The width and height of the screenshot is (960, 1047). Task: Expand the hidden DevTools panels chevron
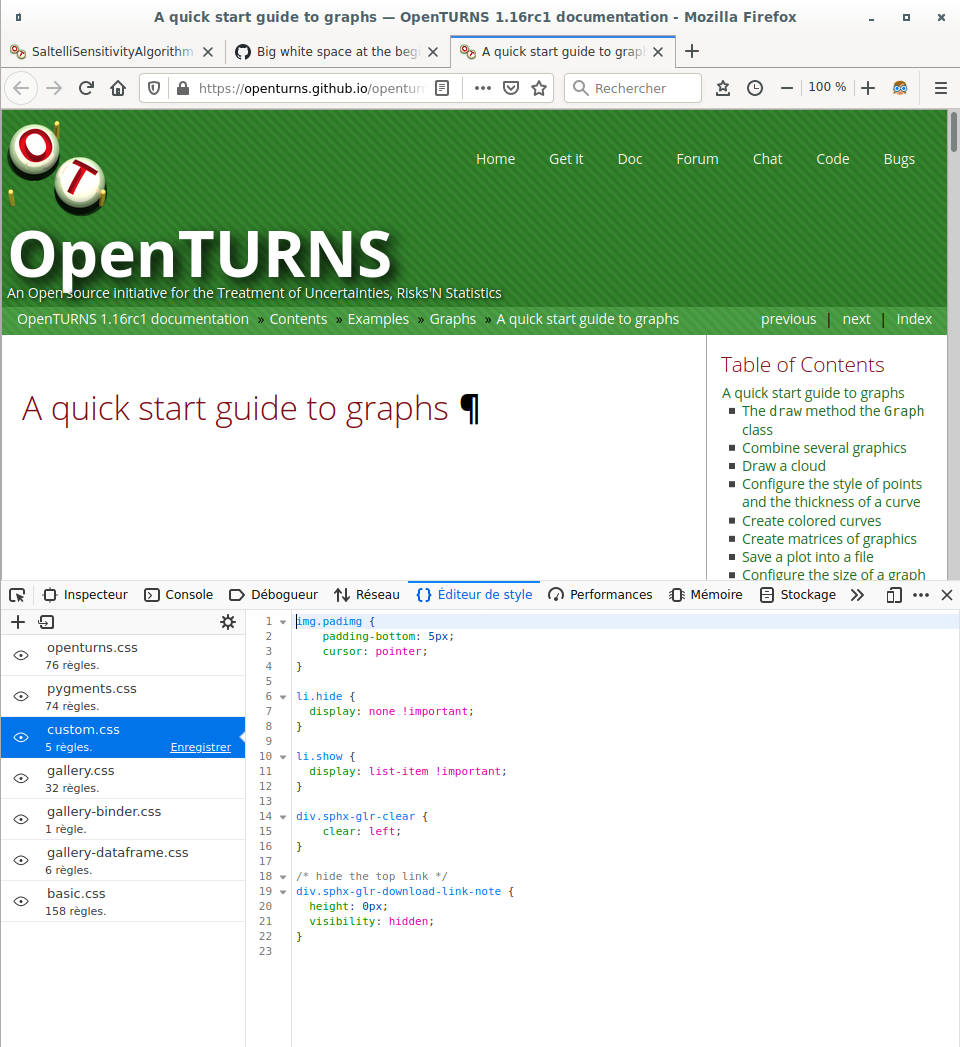tap(858, 594)
